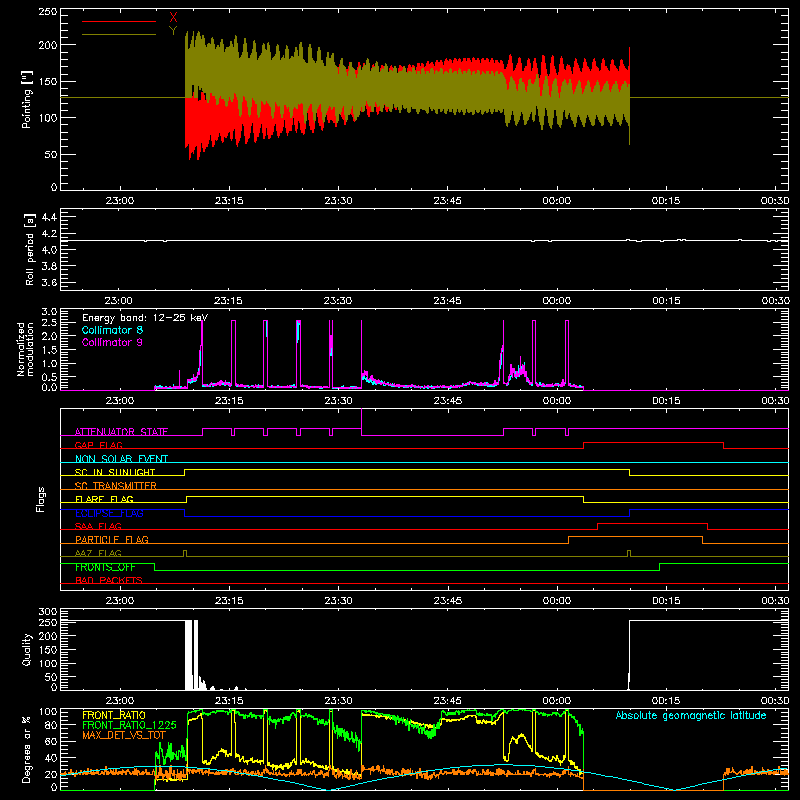Click 23:45 time label under modulation plot
800x800 pixels.
tap(447, 401)
